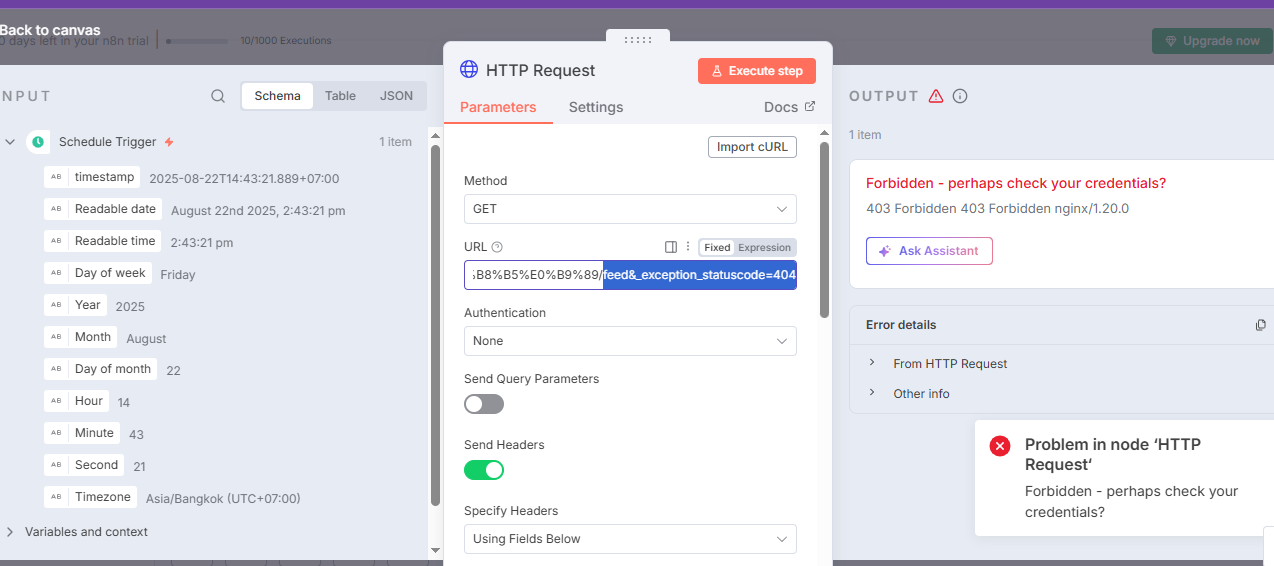Click the Schedule Trigger clock node icon
This screenshot has height=566, width=1274.
pyautogui.click(x=38, y=142)
